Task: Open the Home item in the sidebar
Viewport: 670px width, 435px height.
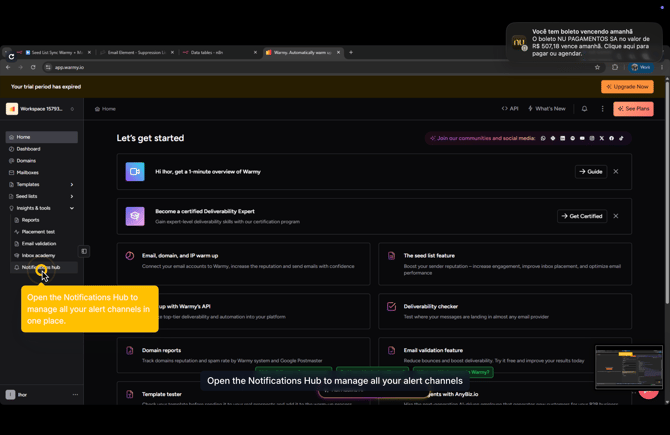Action: 41,137
